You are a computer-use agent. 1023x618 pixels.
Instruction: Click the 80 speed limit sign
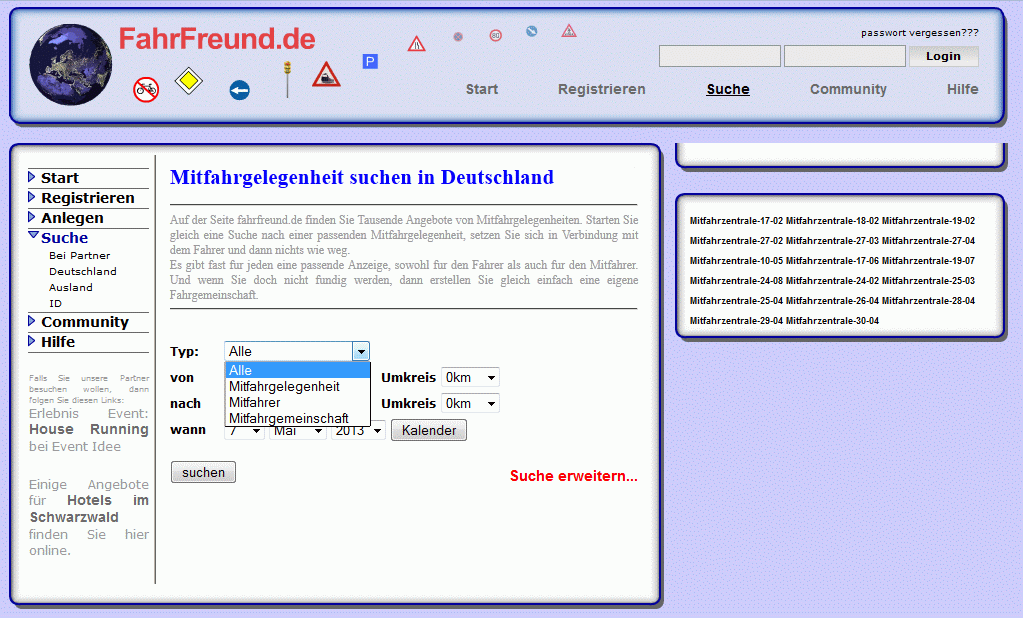coord(495,36)
